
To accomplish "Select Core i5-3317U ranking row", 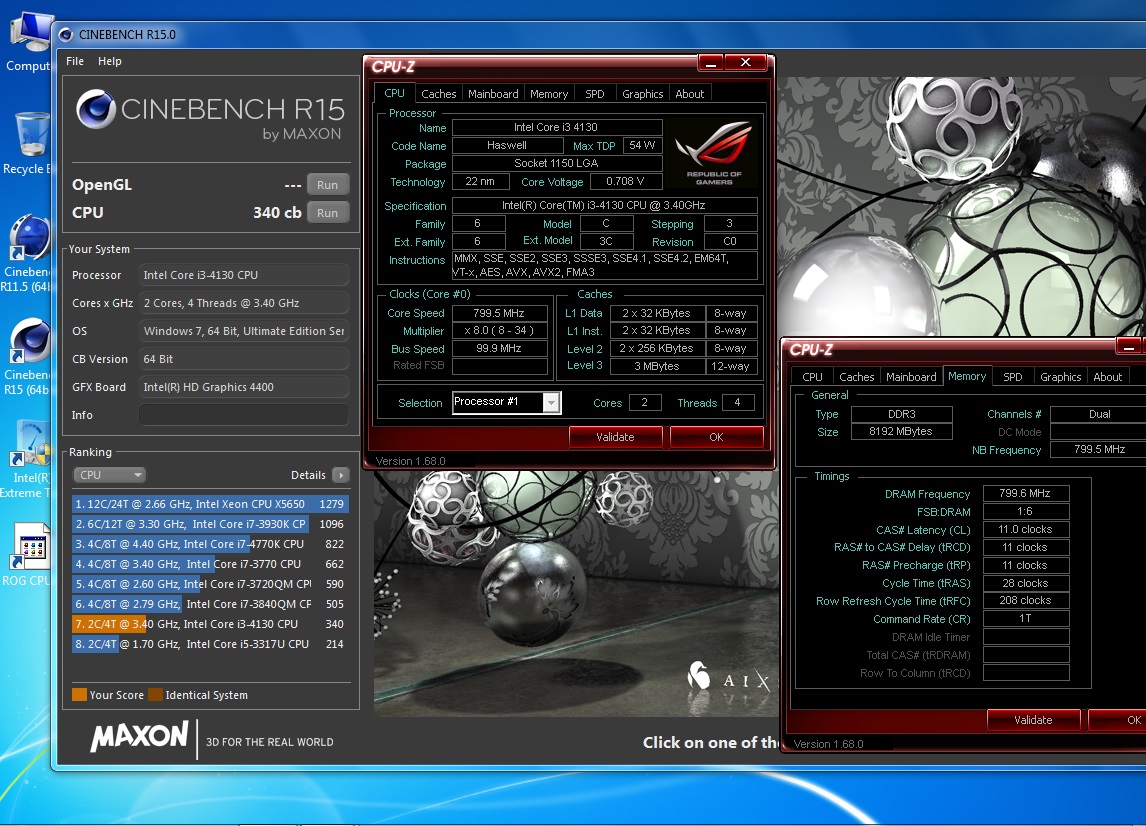I will click(x=210, y=644).
